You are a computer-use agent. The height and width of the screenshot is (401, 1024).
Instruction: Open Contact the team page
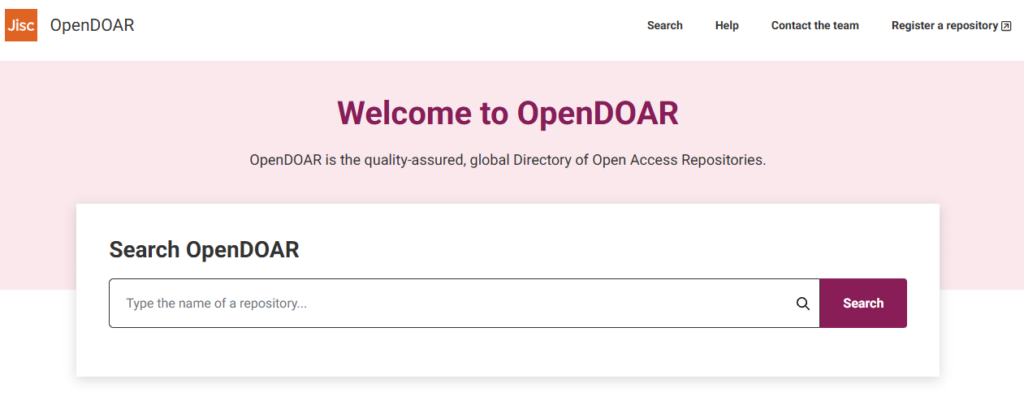(x=815, y=25)
